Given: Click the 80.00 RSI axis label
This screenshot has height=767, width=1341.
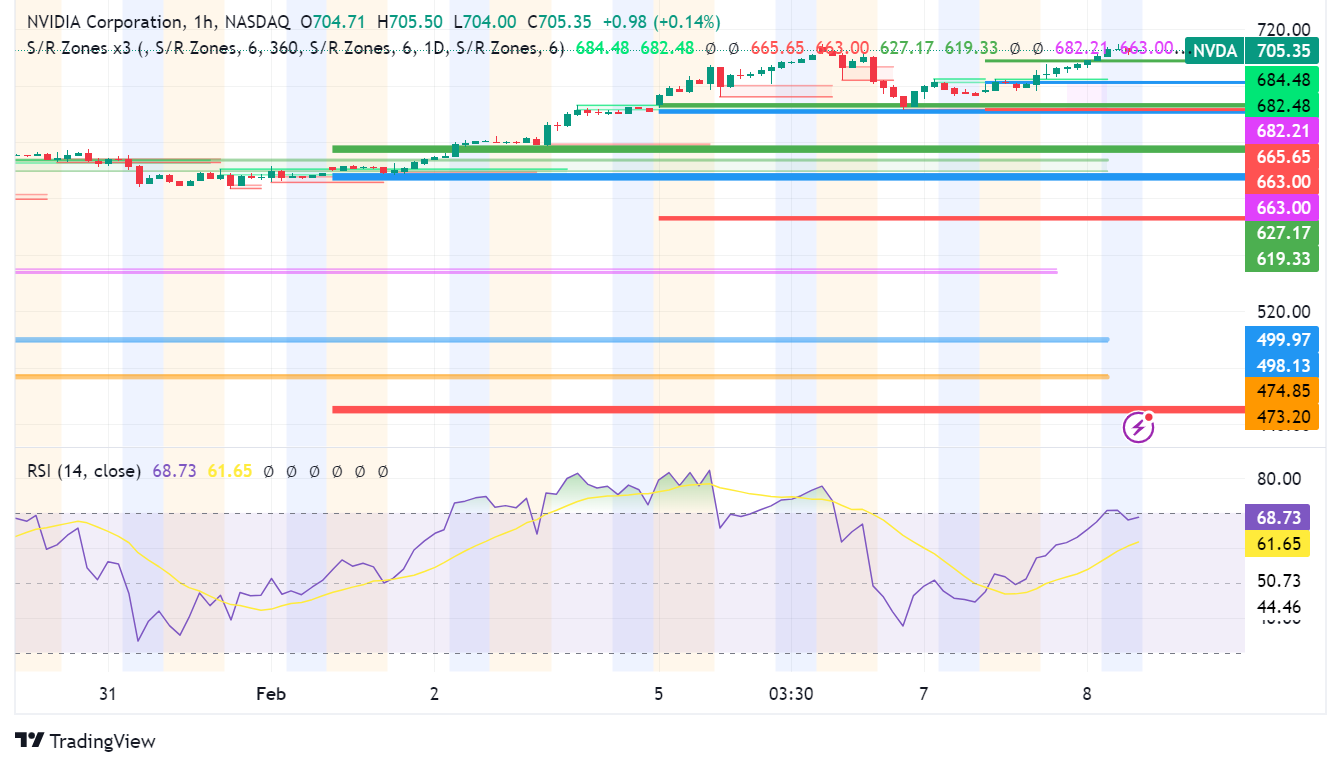Looking at the screenshot, I should [x=1279, y=478].
